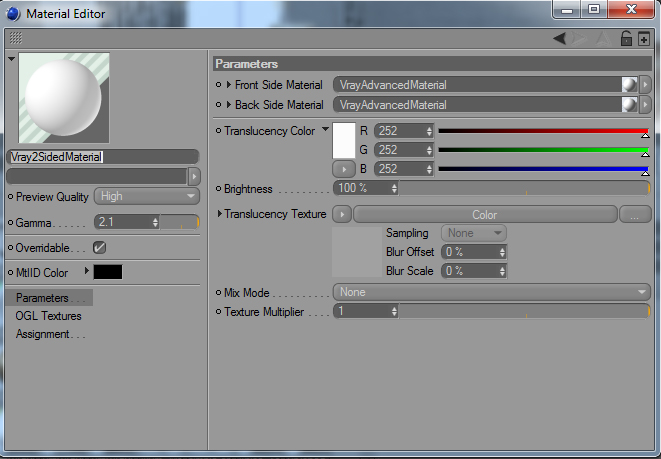This screenshot has width=661, height=459.
Task: Open the Preview Quality dropdown
Action: click(147, 196)
